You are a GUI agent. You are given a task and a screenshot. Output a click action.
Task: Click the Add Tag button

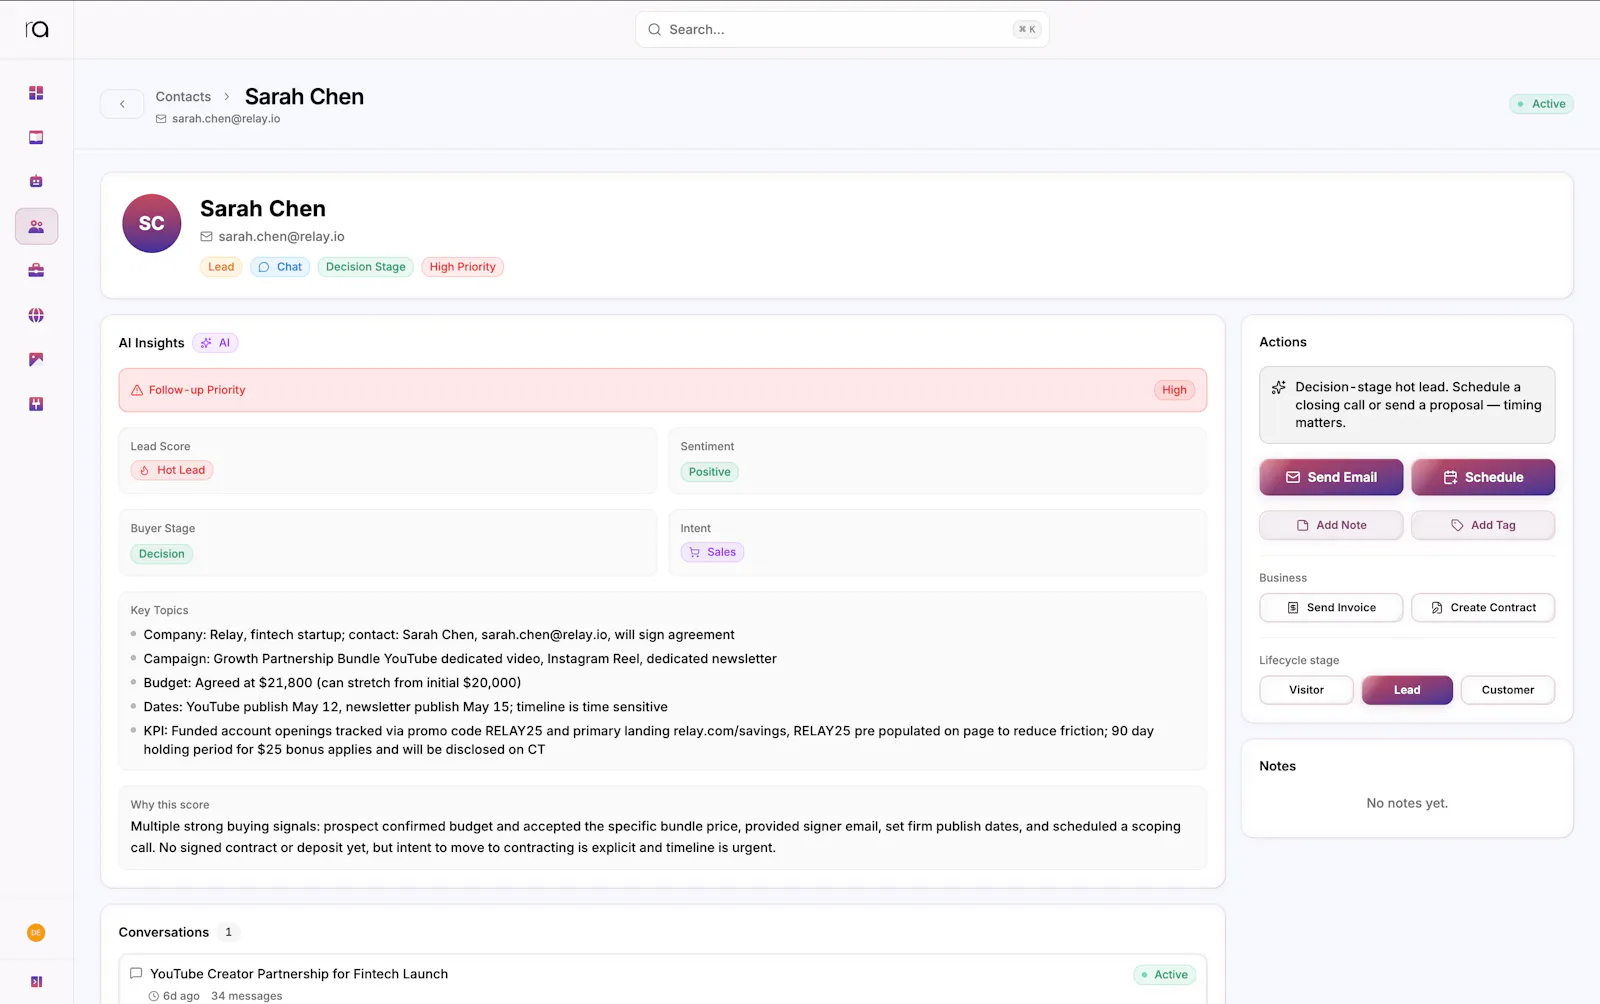coord(1483,525)
